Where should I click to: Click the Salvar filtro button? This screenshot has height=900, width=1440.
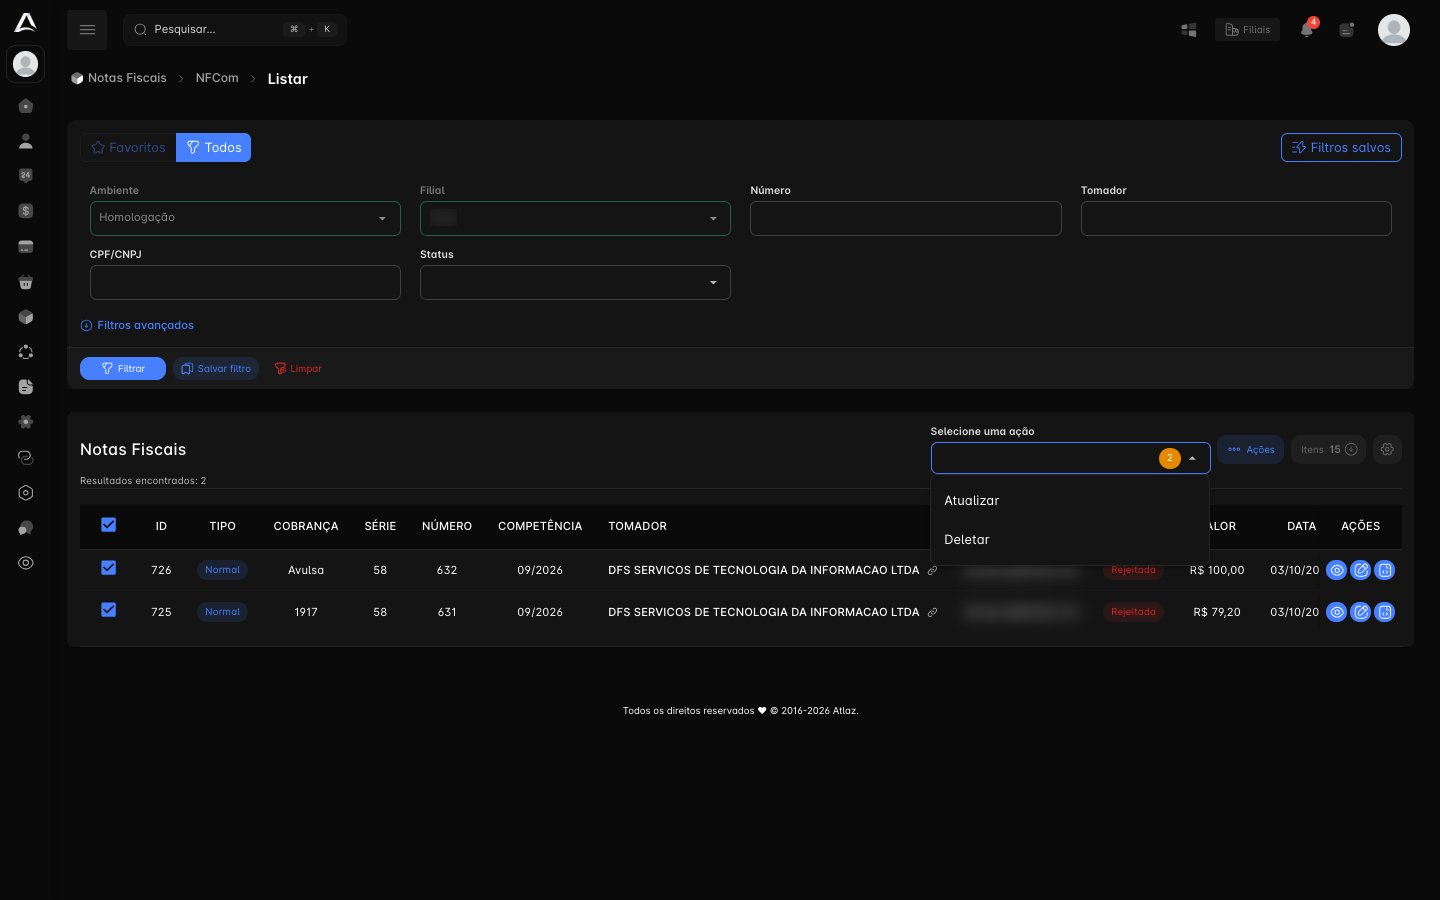216,369
